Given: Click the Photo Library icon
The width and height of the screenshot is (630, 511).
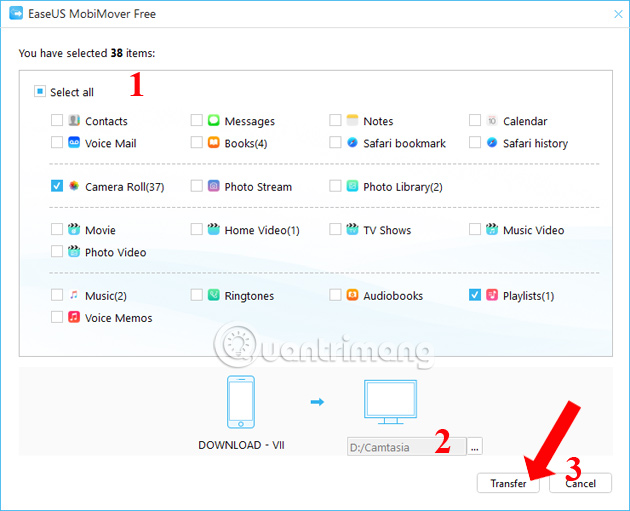Looking at the screenshot, I should pos(352,186).
